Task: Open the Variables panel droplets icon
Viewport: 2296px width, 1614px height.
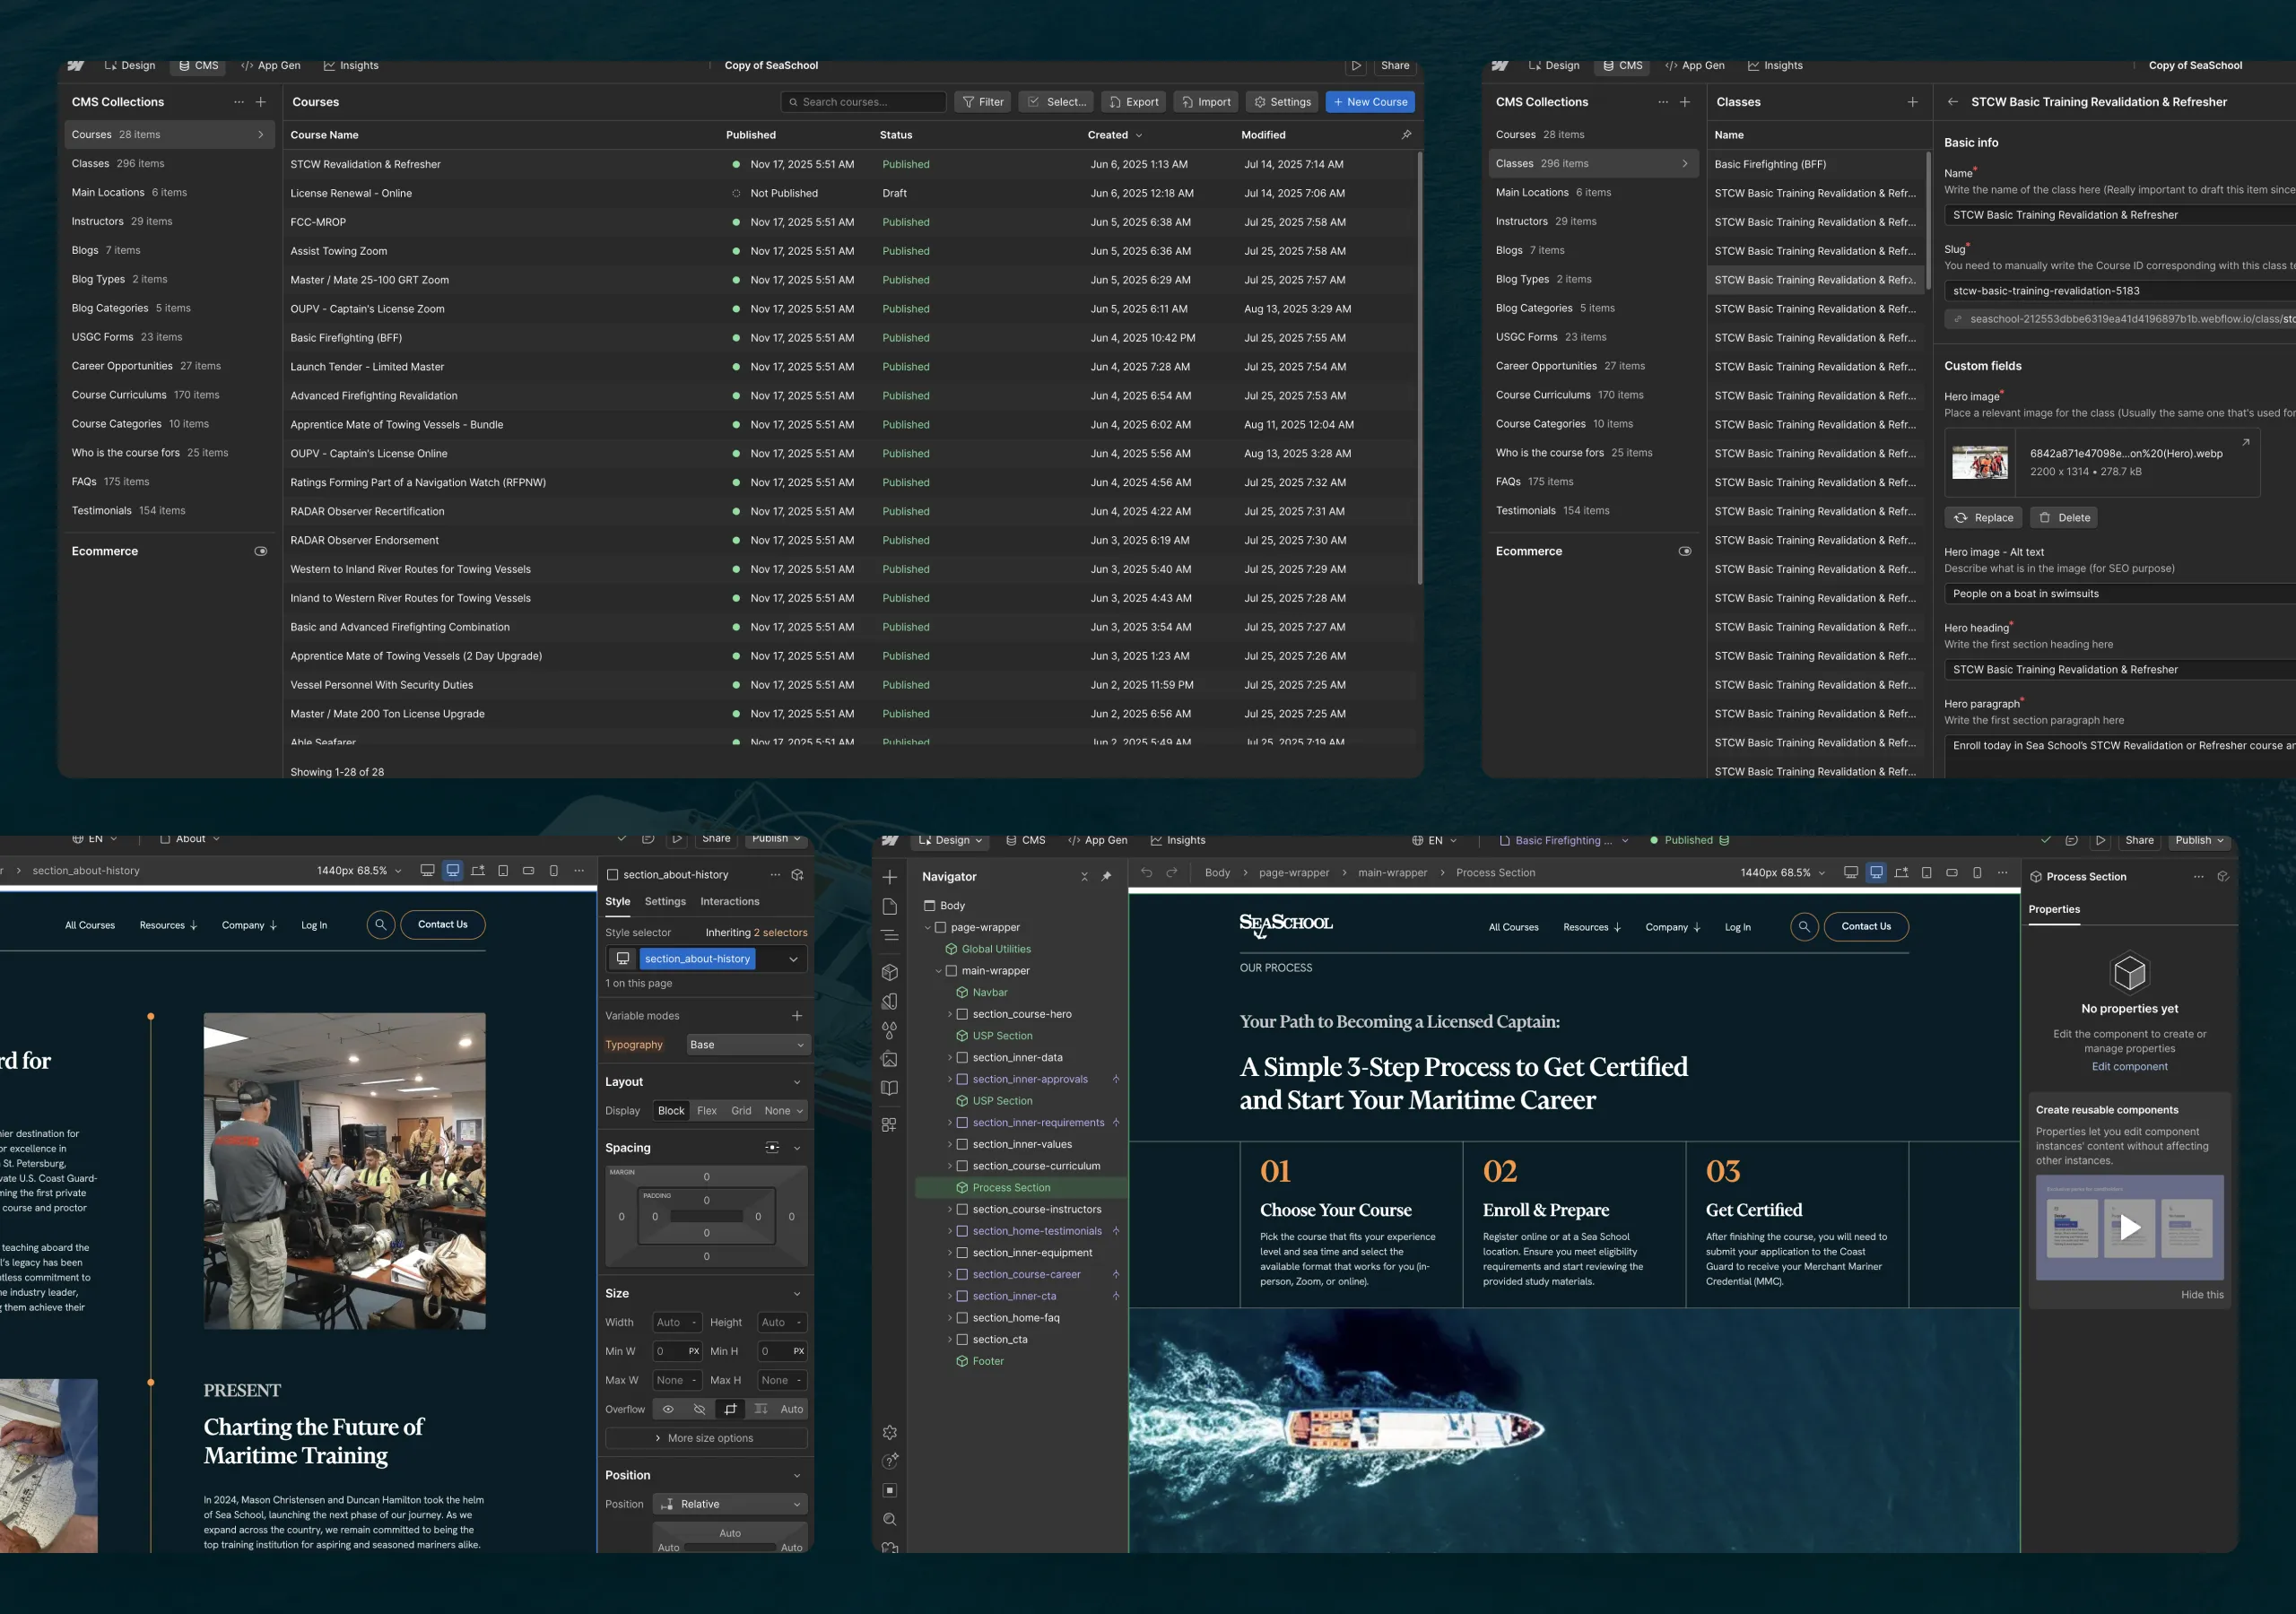Action: click(889, 1031)
